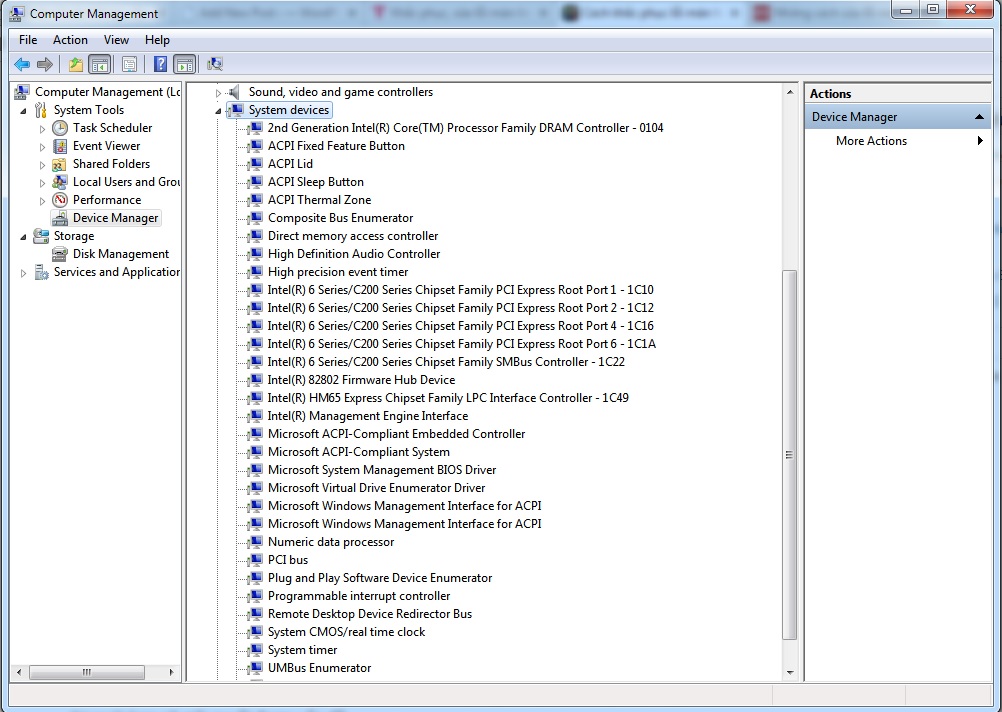The image size is (1002, 712).
Task: Select Disk Management in the Storage tree
Action: pos(120,254)
